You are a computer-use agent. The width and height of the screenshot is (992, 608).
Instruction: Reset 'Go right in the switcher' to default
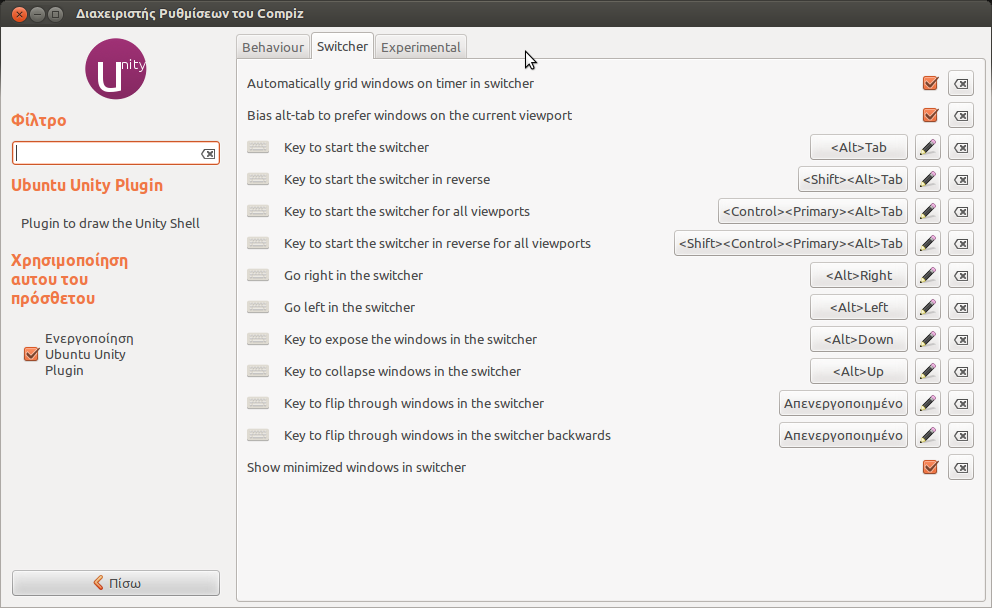point(960,276)
